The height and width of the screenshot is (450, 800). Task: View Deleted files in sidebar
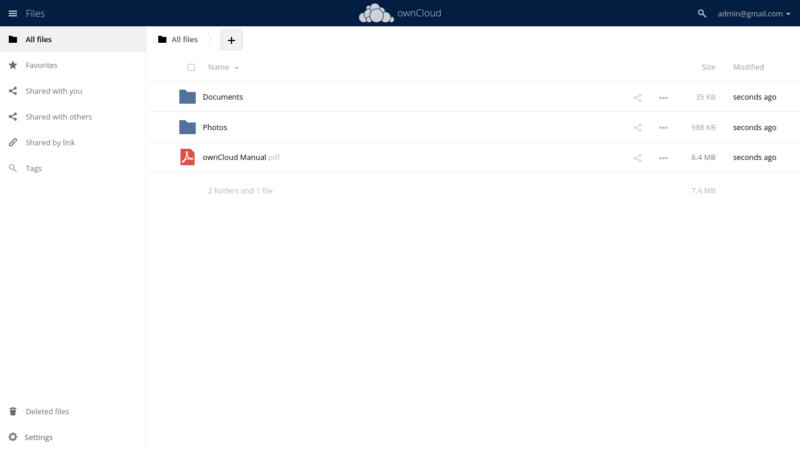[x=47, y=411]
